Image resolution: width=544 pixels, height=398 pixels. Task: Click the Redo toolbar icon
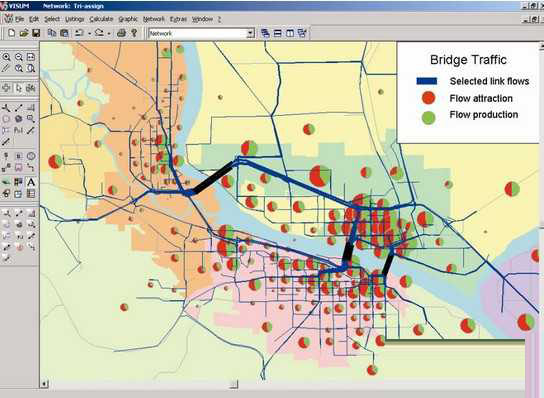tap(99, 33)
